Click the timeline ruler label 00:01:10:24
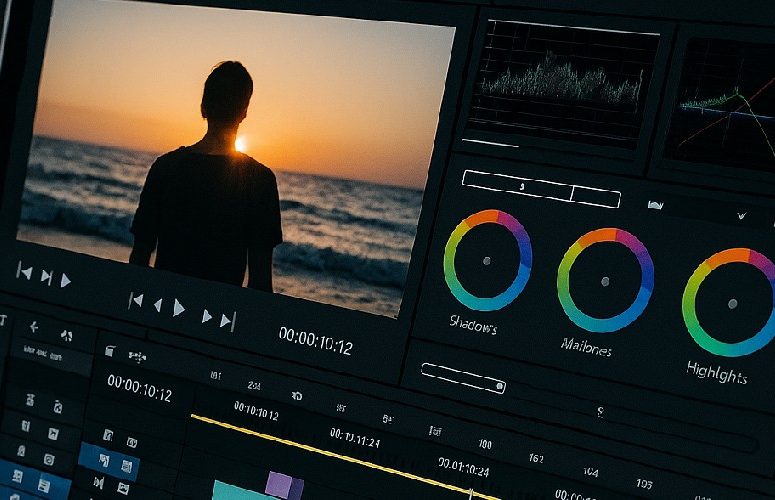775x500 pixels. (463, 466)
